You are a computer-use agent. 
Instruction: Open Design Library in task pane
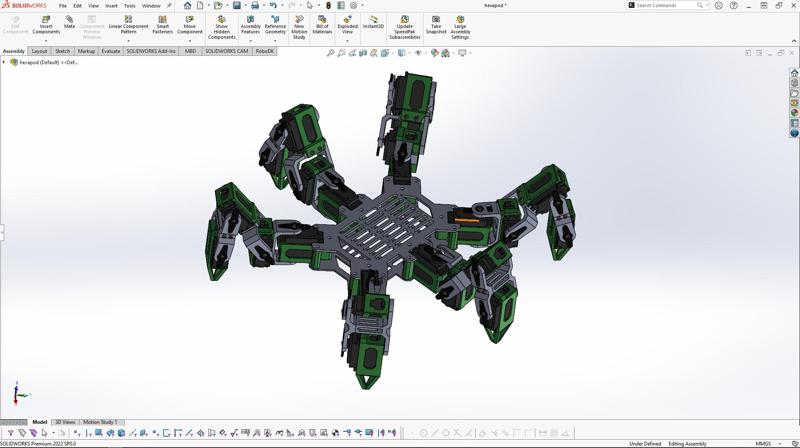point(794,83)
